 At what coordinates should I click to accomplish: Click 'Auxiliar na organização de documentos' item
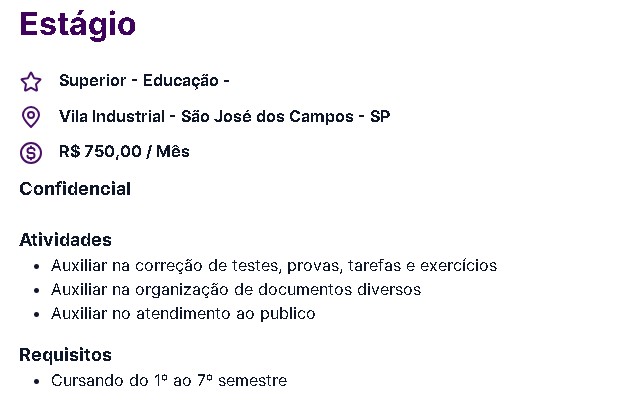click(x=236, y=290)
